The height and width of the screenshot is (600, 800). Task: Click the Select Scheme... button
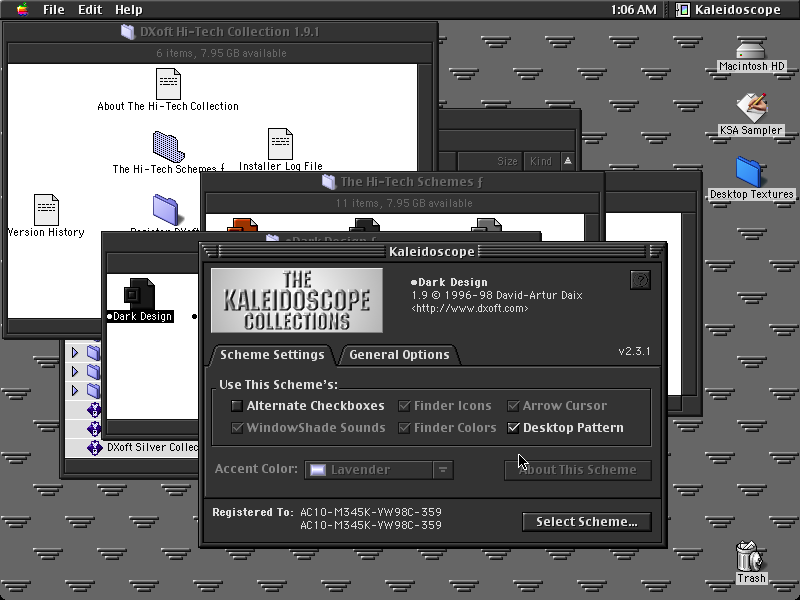pyautogui.click(x=587, y=521)
